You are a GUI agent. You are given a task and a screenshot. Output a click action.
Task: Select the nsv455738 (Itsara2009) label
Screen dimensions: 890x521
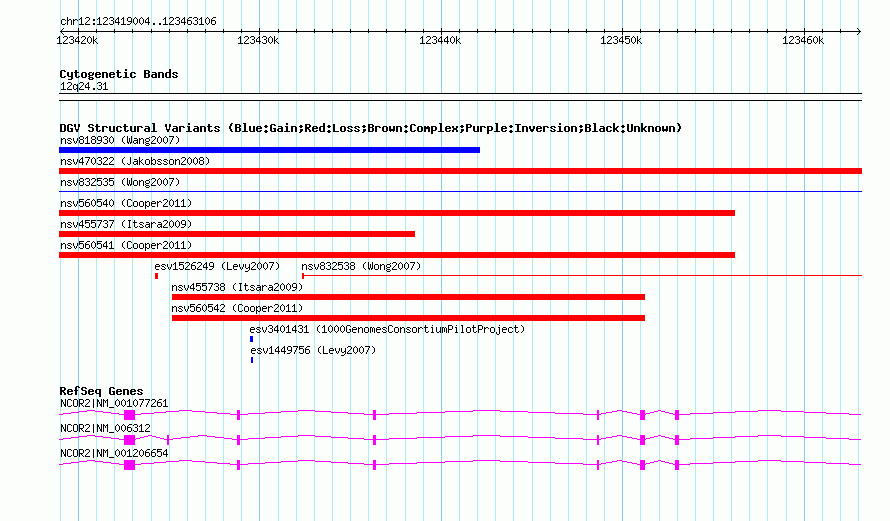(x=237, y=287)
